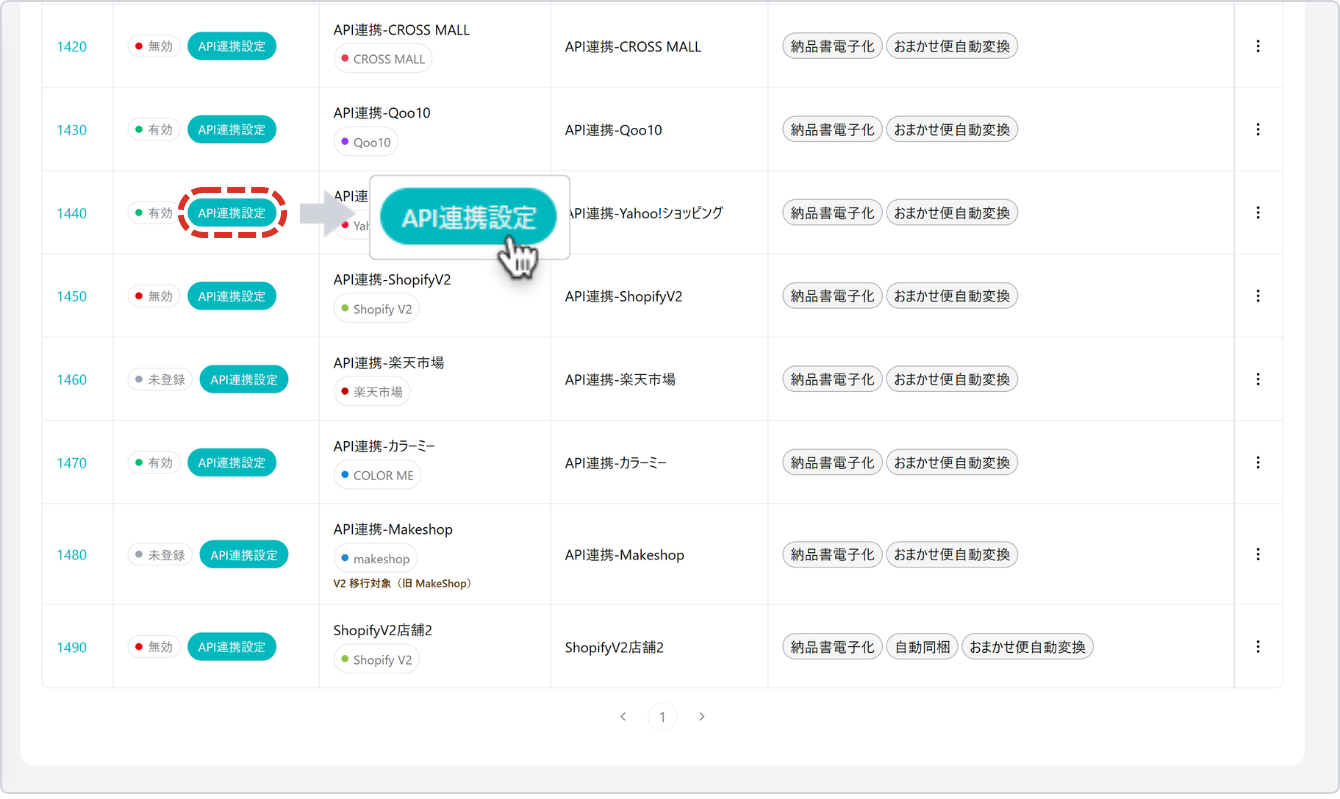1340x799 pixels.
Task: Click おまかせ便自動変換 tag in row 1470
Action: click(x=952, y=462)
